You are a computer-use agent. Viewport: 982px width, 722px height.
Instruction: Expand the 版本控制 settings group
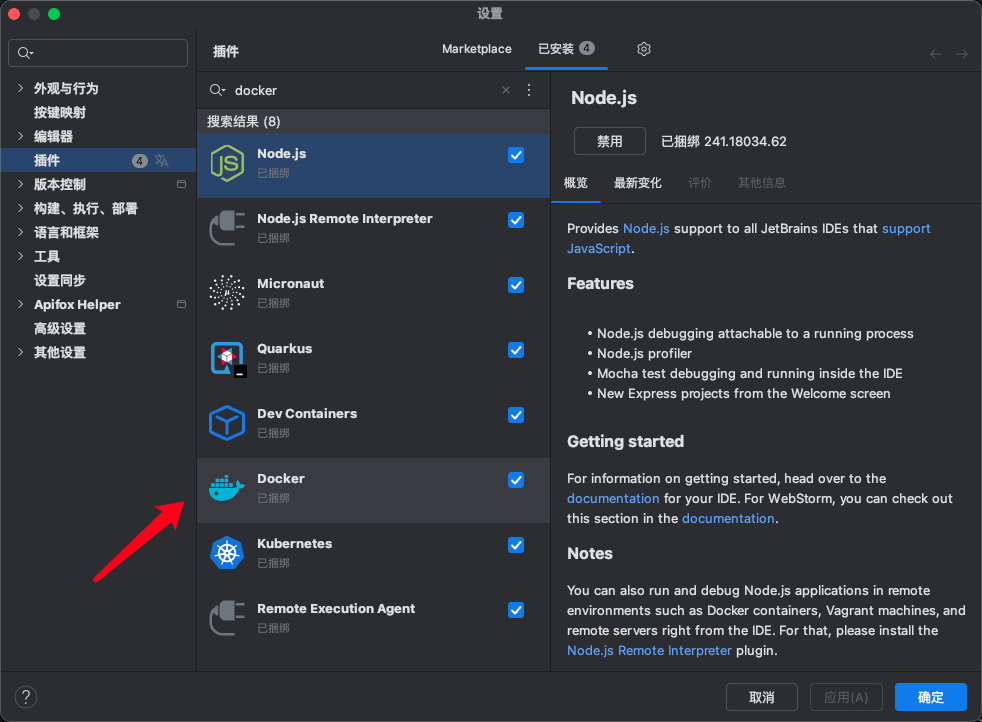pyautogui.click(x=21, y=184)
